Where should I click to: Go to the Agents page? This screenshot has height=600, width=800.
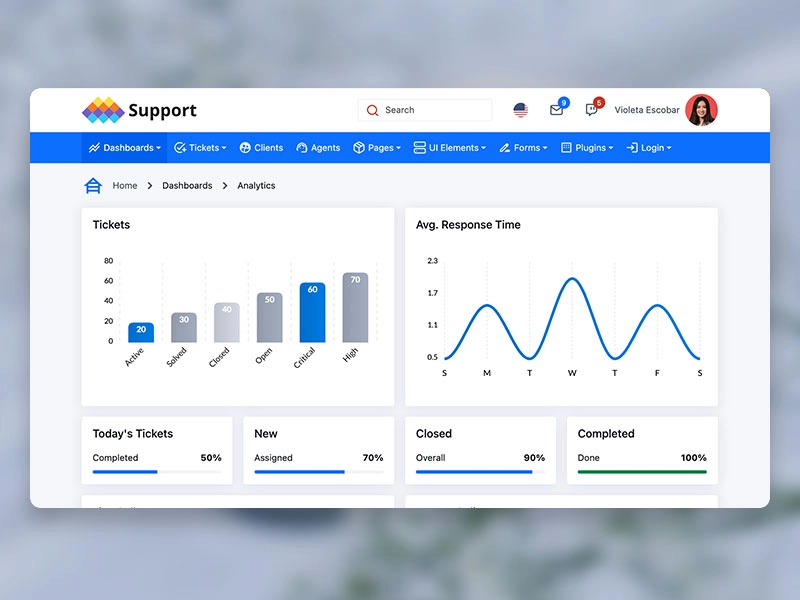[325, 148]
